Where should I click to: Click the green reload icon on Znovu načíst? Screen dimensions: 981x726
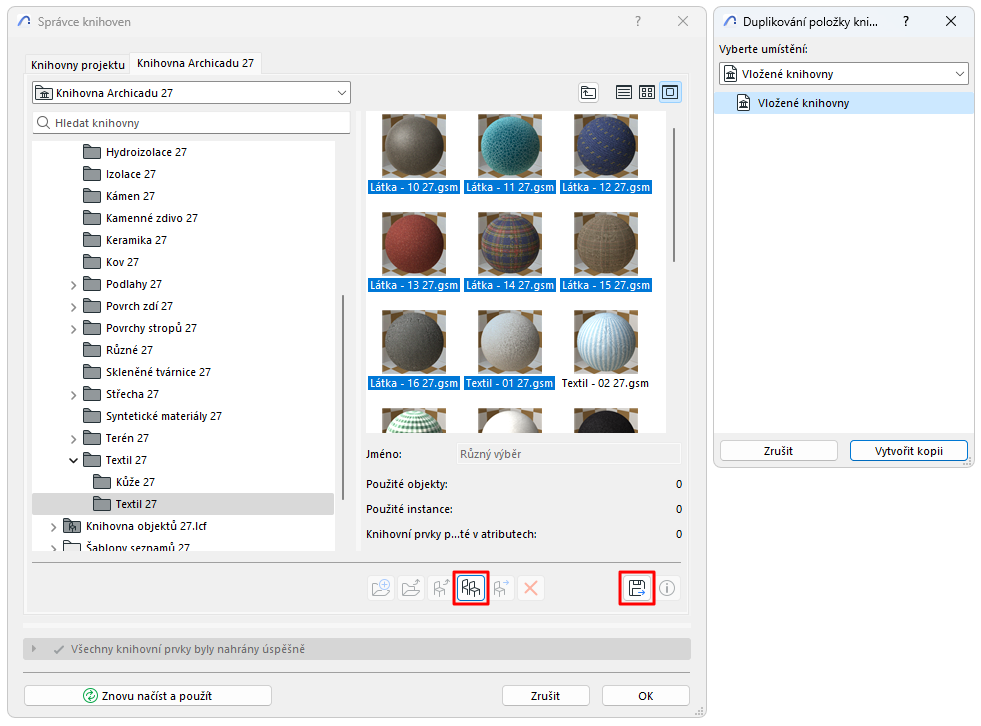[90, 696]
